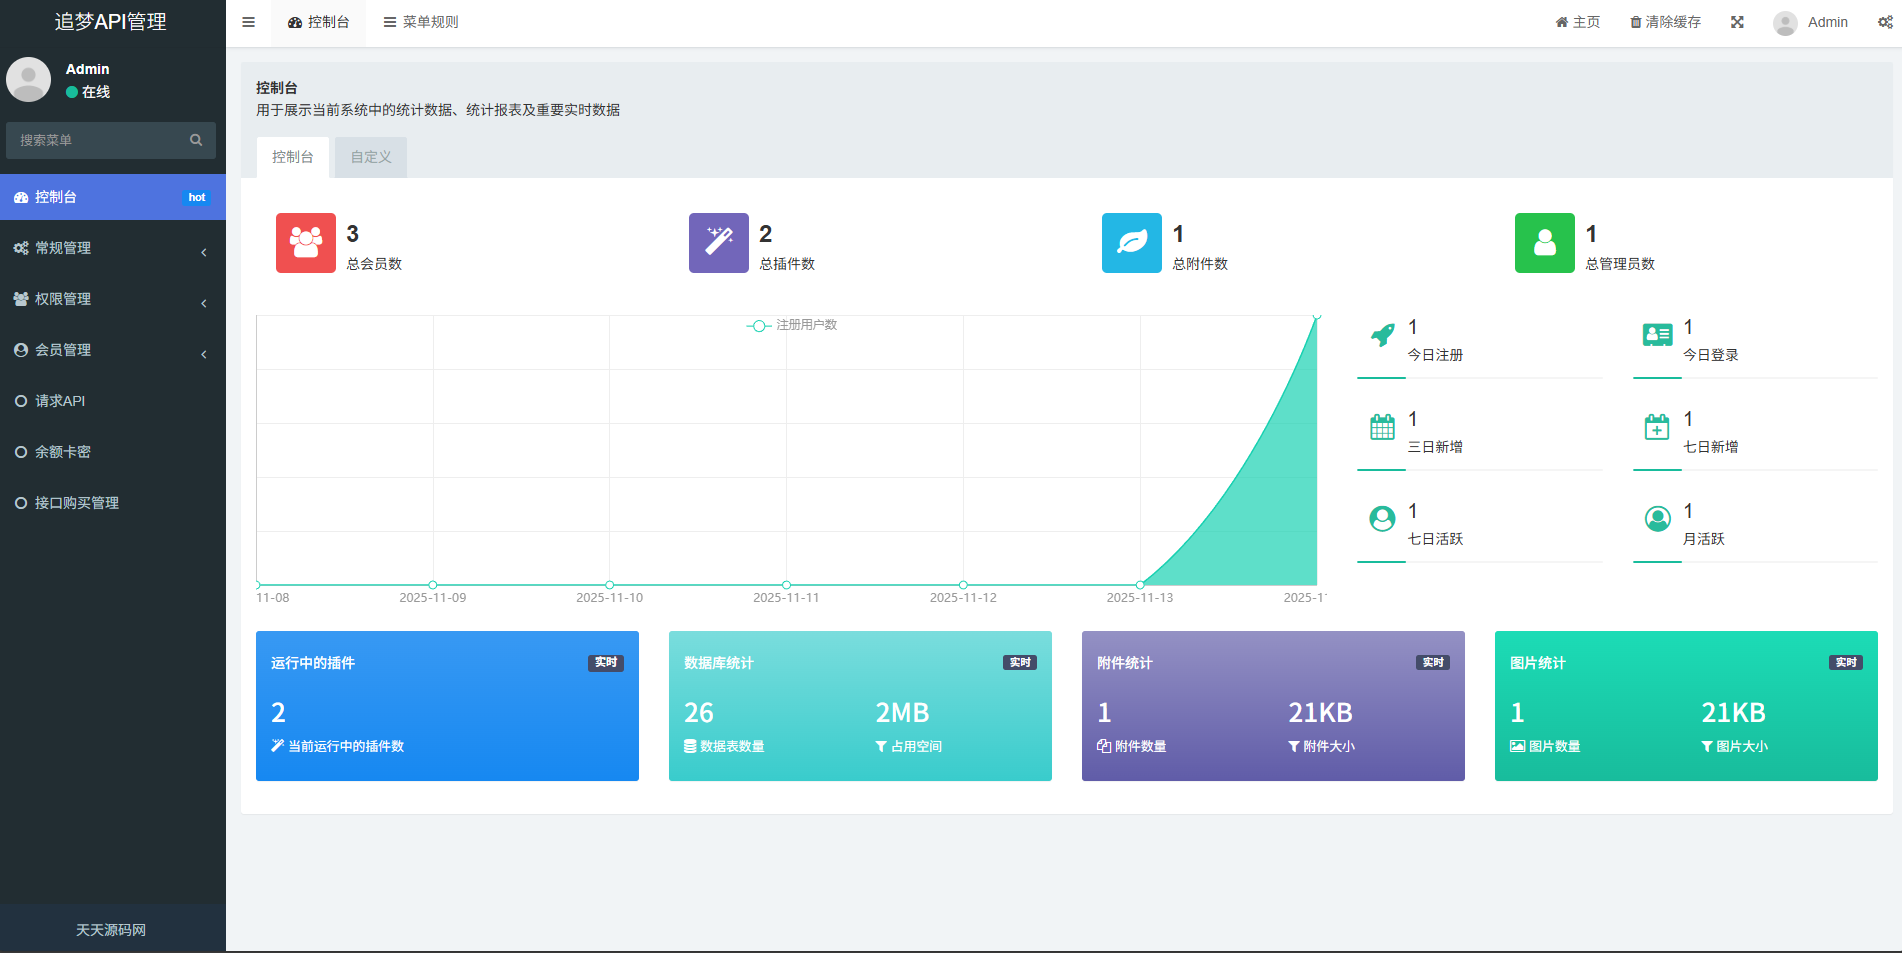1902x953 pixels.
Task: Open the Admin profile menu
Action: pyautogui.click(x=1810, y=21)
